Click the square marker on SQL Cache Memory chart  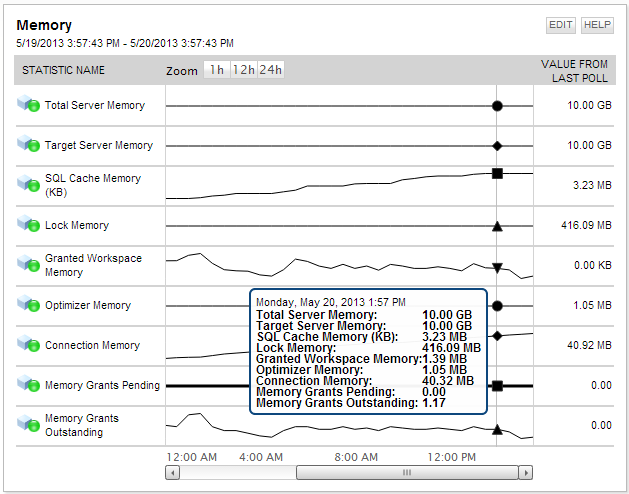tap(497, 173)
